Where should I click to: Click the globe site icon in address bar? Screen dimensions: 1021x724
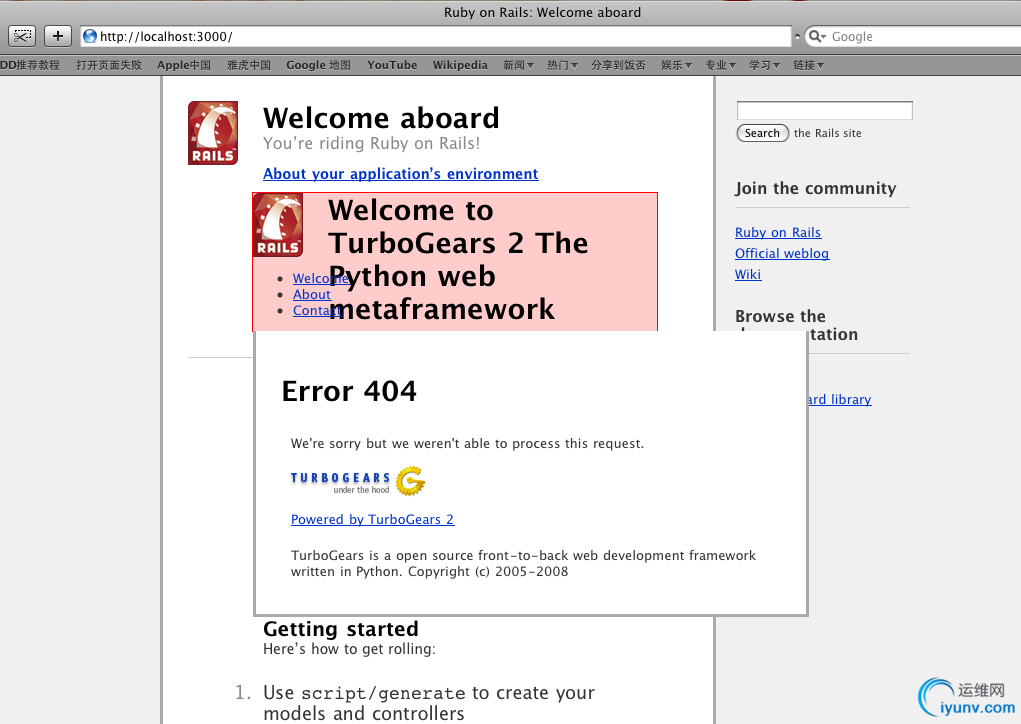click(x=90, y=36)
